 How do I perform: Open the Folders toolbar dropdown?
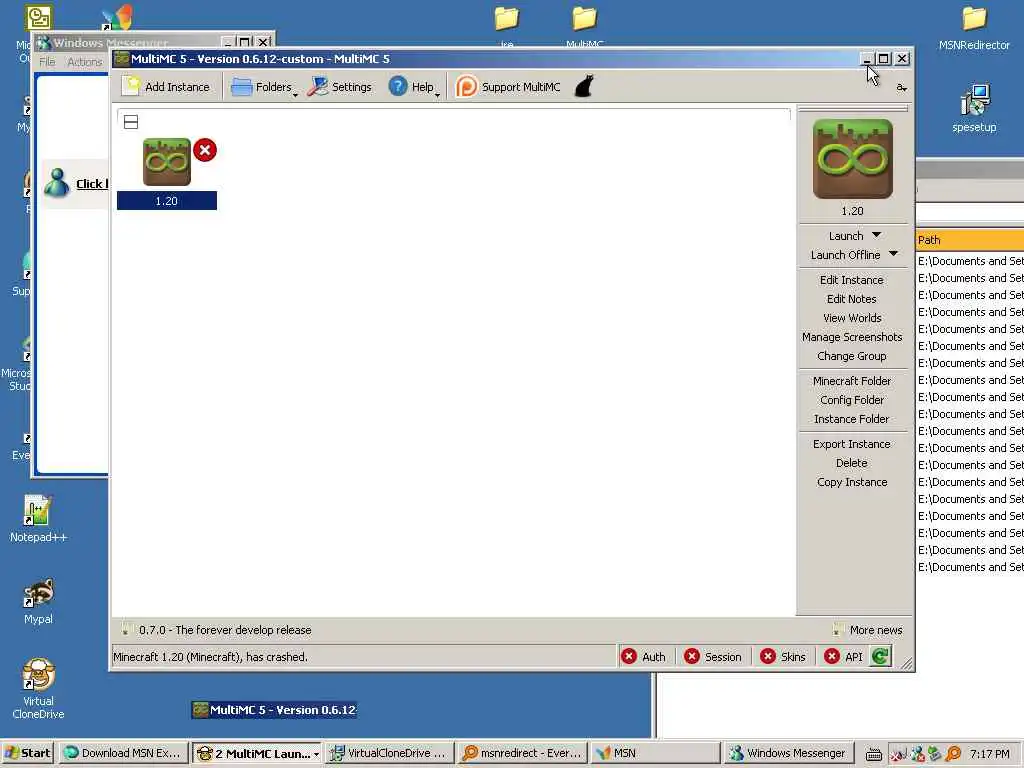pos(264,87)
